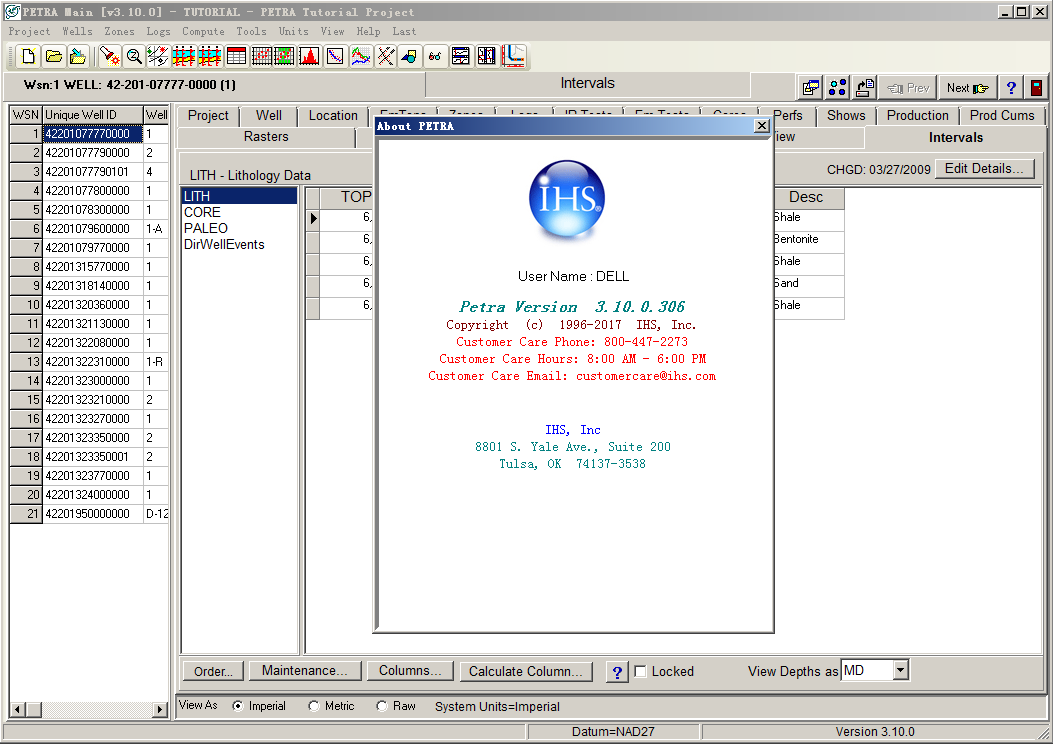Click the red exit door icon
This screenshot has width=1053, height=744.
1036,87
